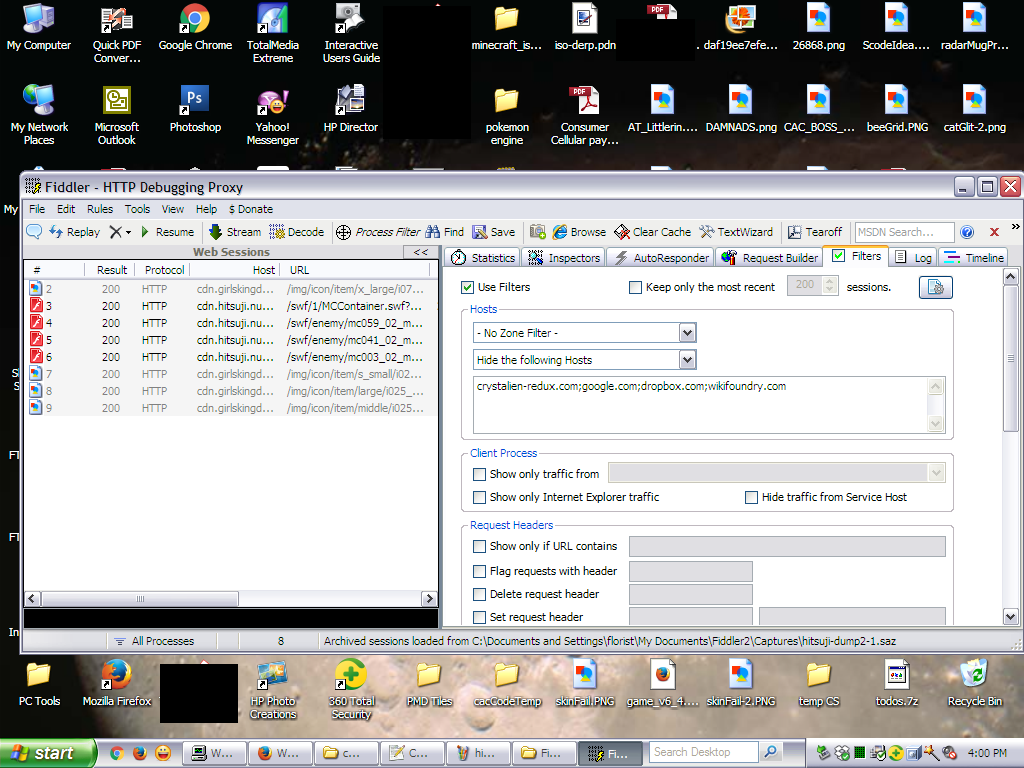Image resolution: width=1024 pixels, height=768 pixels.
Task: Switch to the Statistics tab
Action: (483, 257)
